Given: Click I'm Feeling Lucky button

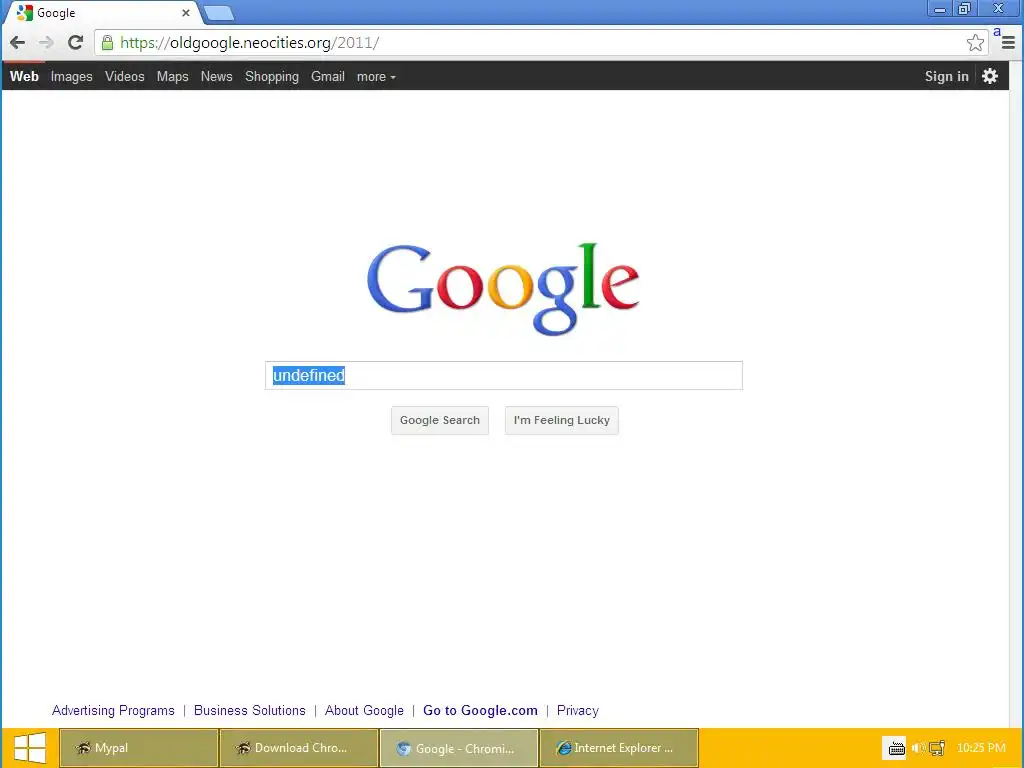Looking at the screenshot, I should (562, 420).
